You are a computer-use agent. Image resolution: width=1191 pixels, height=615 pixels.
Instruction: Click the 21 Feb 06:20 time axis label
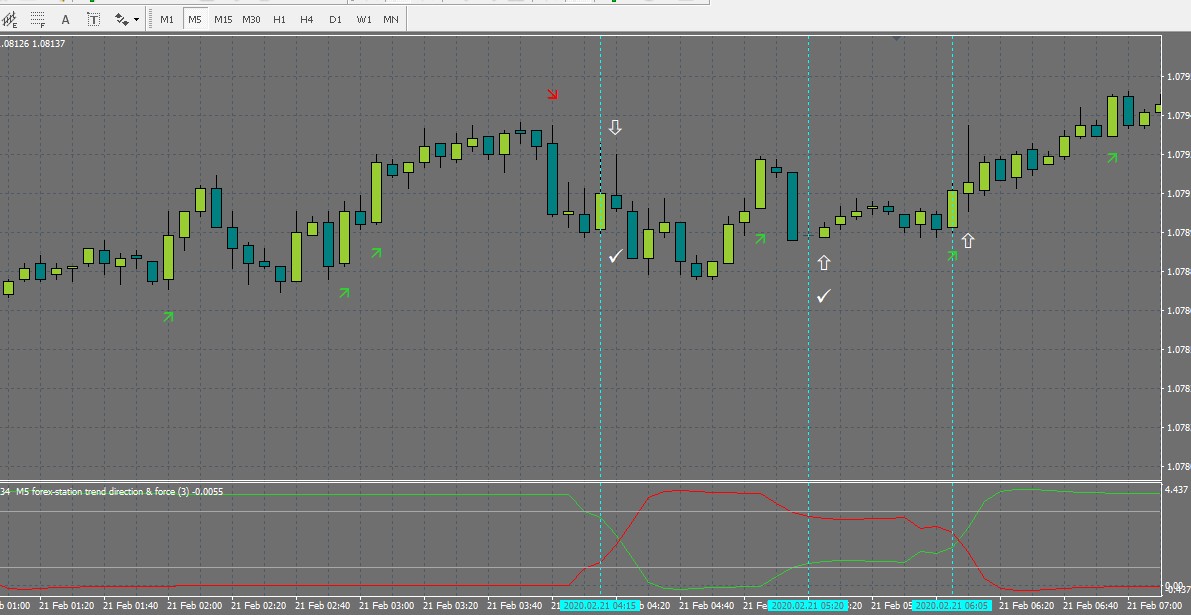pos(1028,606)
